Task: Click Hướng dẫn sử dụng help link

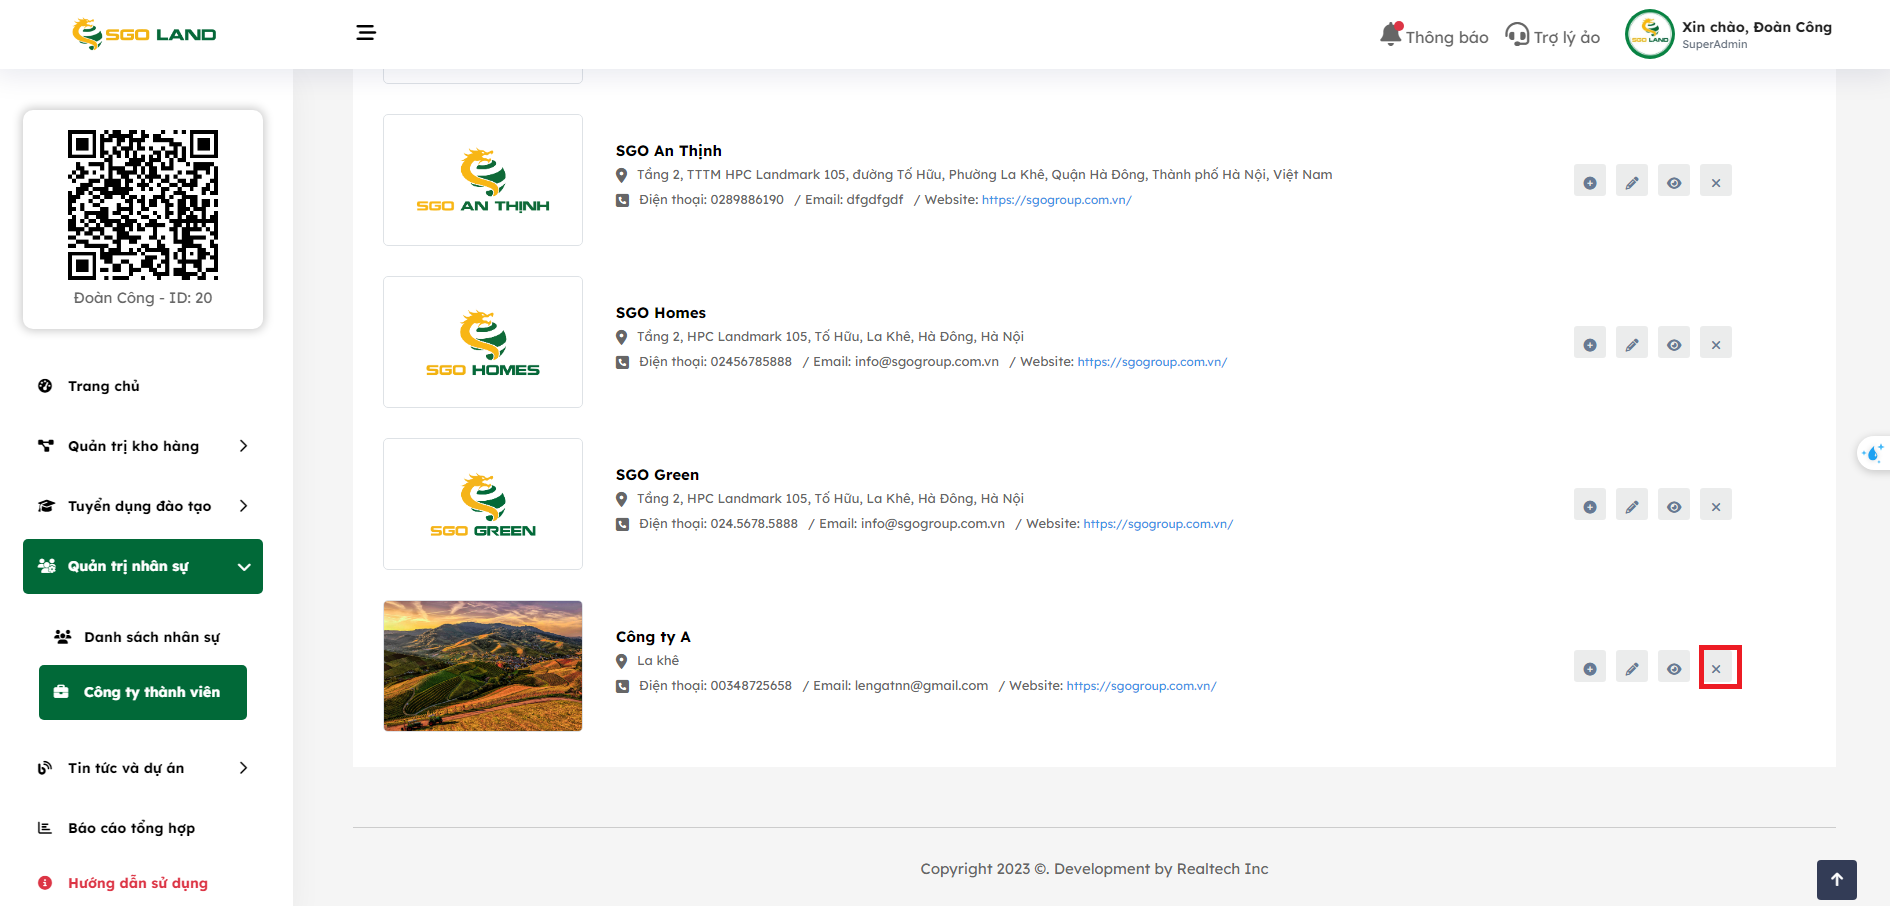Action: pos(137,883)
